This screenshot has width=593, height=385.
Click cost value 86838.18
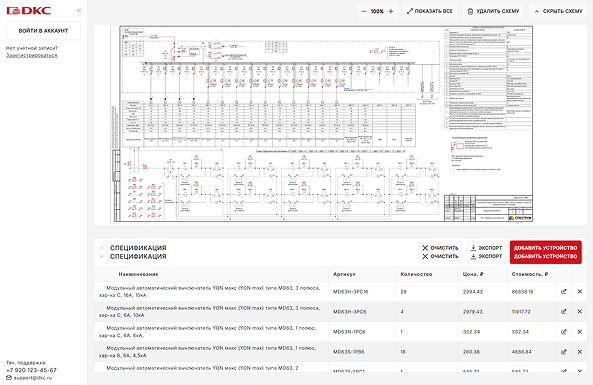pyautogui.click(x=522, y=292)
